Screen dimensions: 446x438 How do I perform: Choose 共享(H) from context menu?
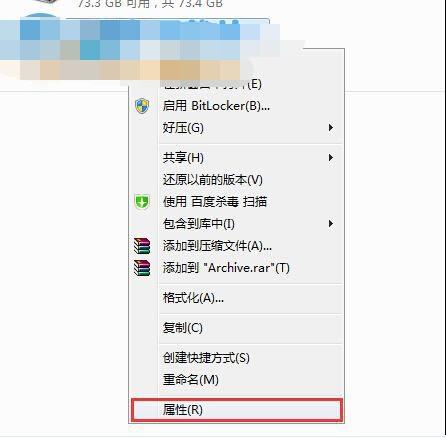(236, 158)
